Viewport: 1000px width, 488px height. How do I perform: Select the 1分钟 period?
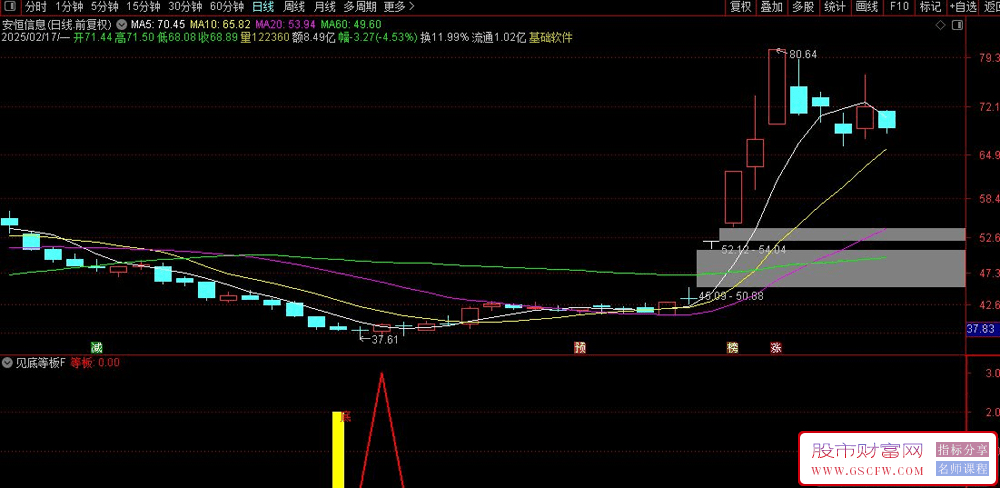tap(69, 7)
